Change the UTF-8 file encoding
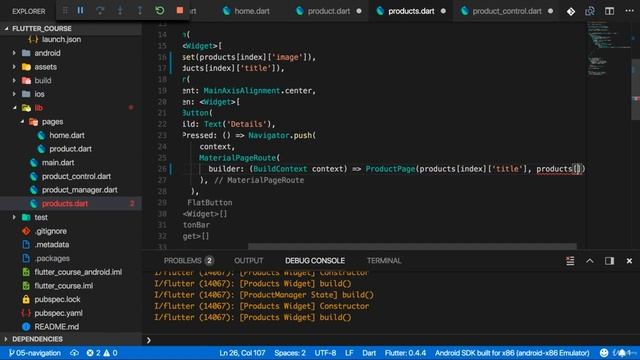Viewport: 640px width, 360px height. click(x=325, y=353)
